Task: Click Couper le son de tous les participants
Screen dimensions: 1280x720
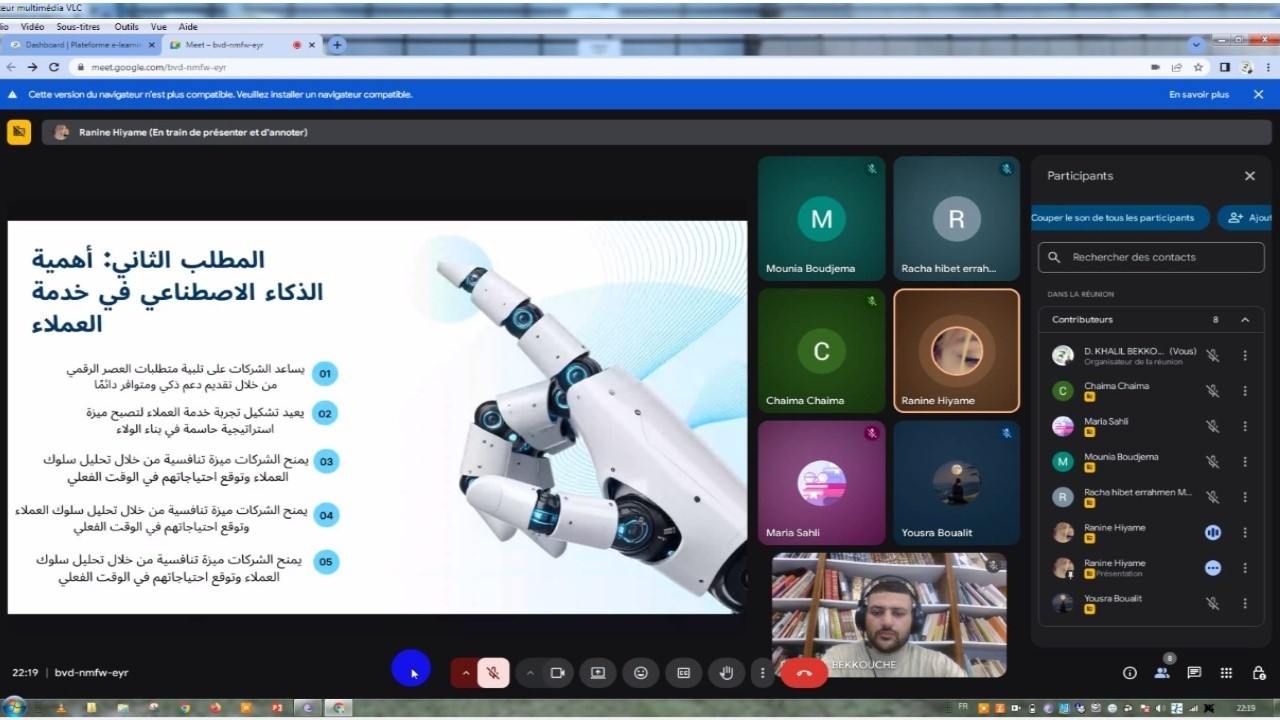Action: point(1120,217)
